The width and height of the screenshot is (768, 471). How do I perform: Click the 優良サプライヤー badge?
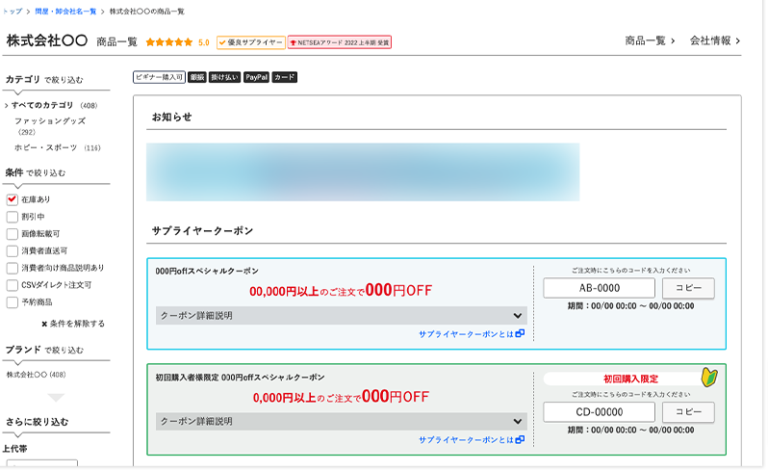[x=249, y=42]
